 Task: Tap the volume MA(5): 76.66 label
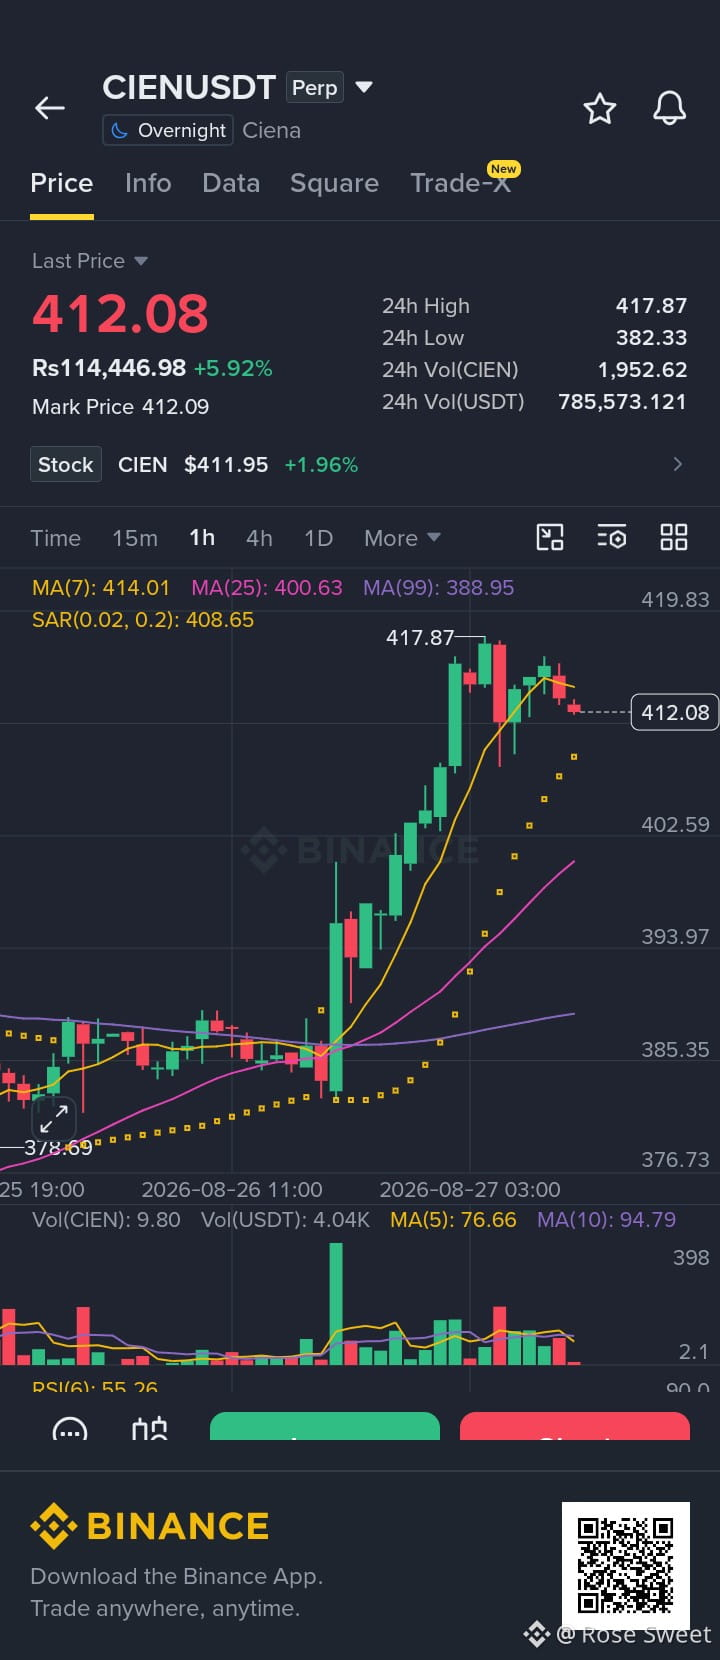453,1220
